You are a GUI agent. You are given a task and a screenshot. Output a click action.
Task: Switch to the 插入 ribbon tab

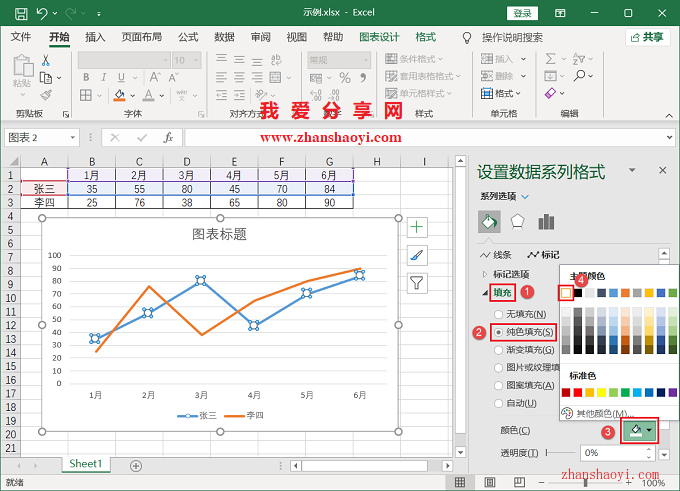(x=95, y=37)
